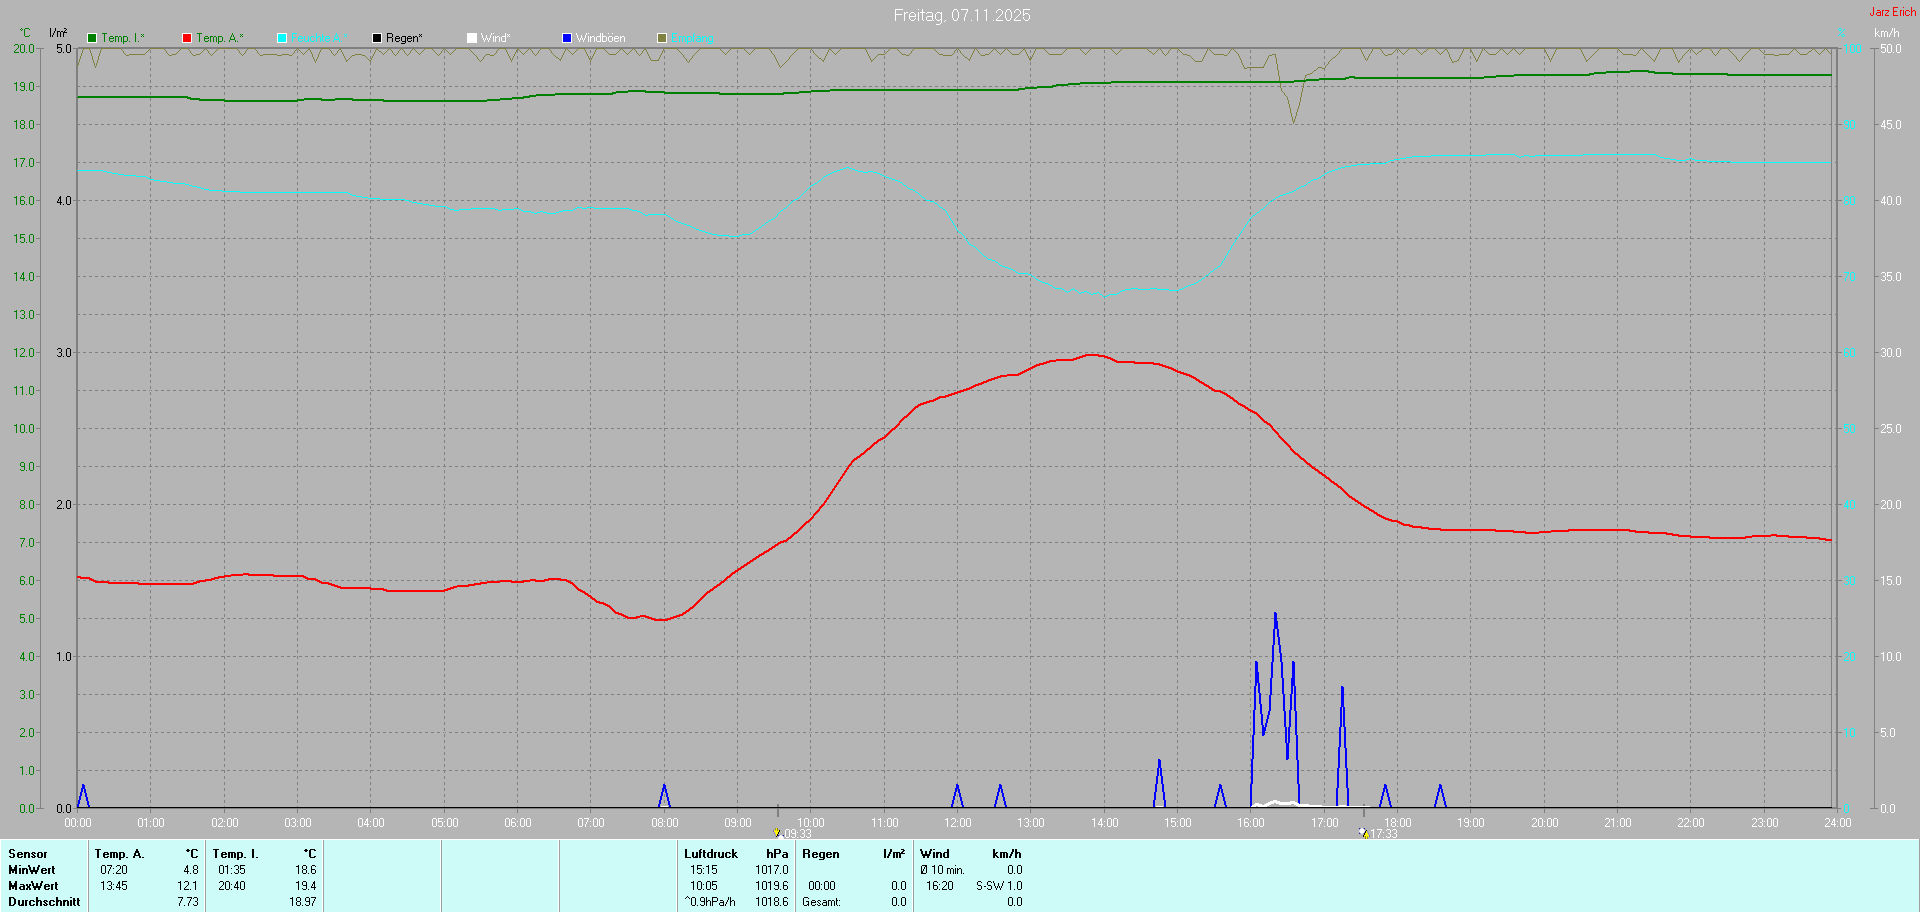
Task: Select the Feuchte A.* legend label
Action: coord(320,38)
